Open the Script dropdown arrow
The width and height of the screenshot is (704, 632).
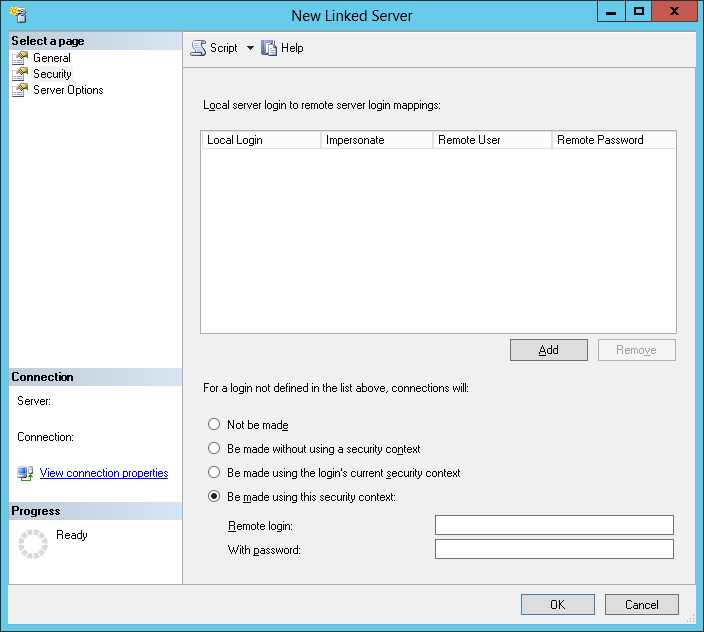[250, 48]
